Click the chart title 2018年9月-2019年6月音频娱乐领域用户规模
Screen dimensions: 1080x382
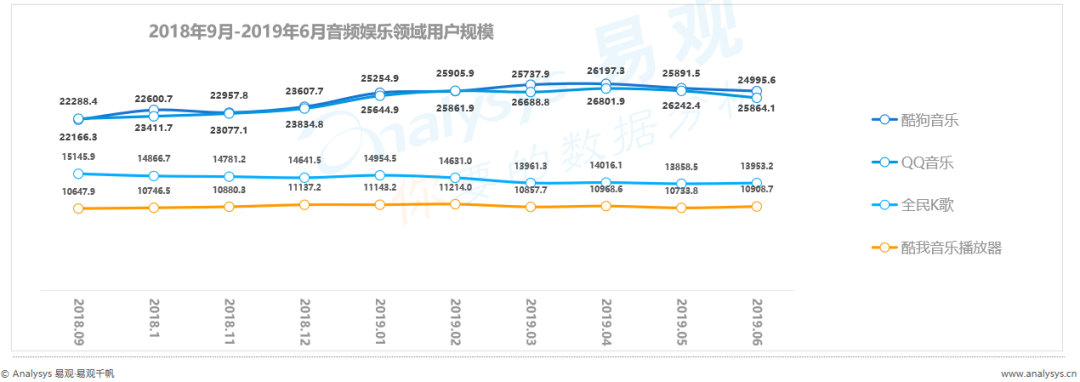(x=322, y=32)
